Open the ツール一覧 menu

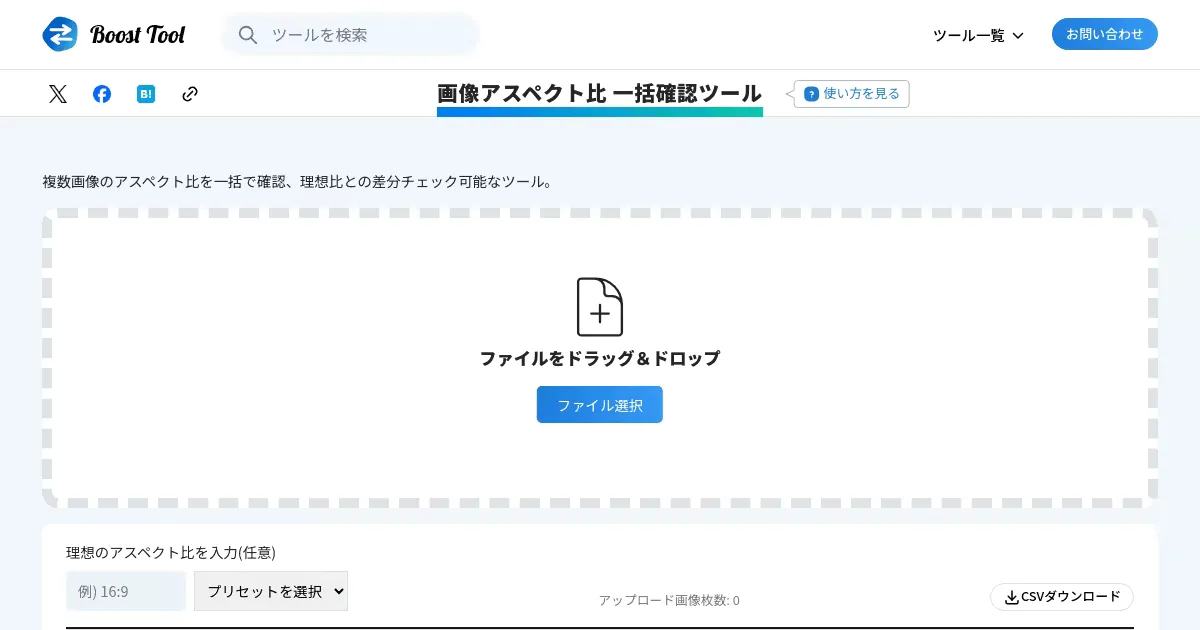968,35
